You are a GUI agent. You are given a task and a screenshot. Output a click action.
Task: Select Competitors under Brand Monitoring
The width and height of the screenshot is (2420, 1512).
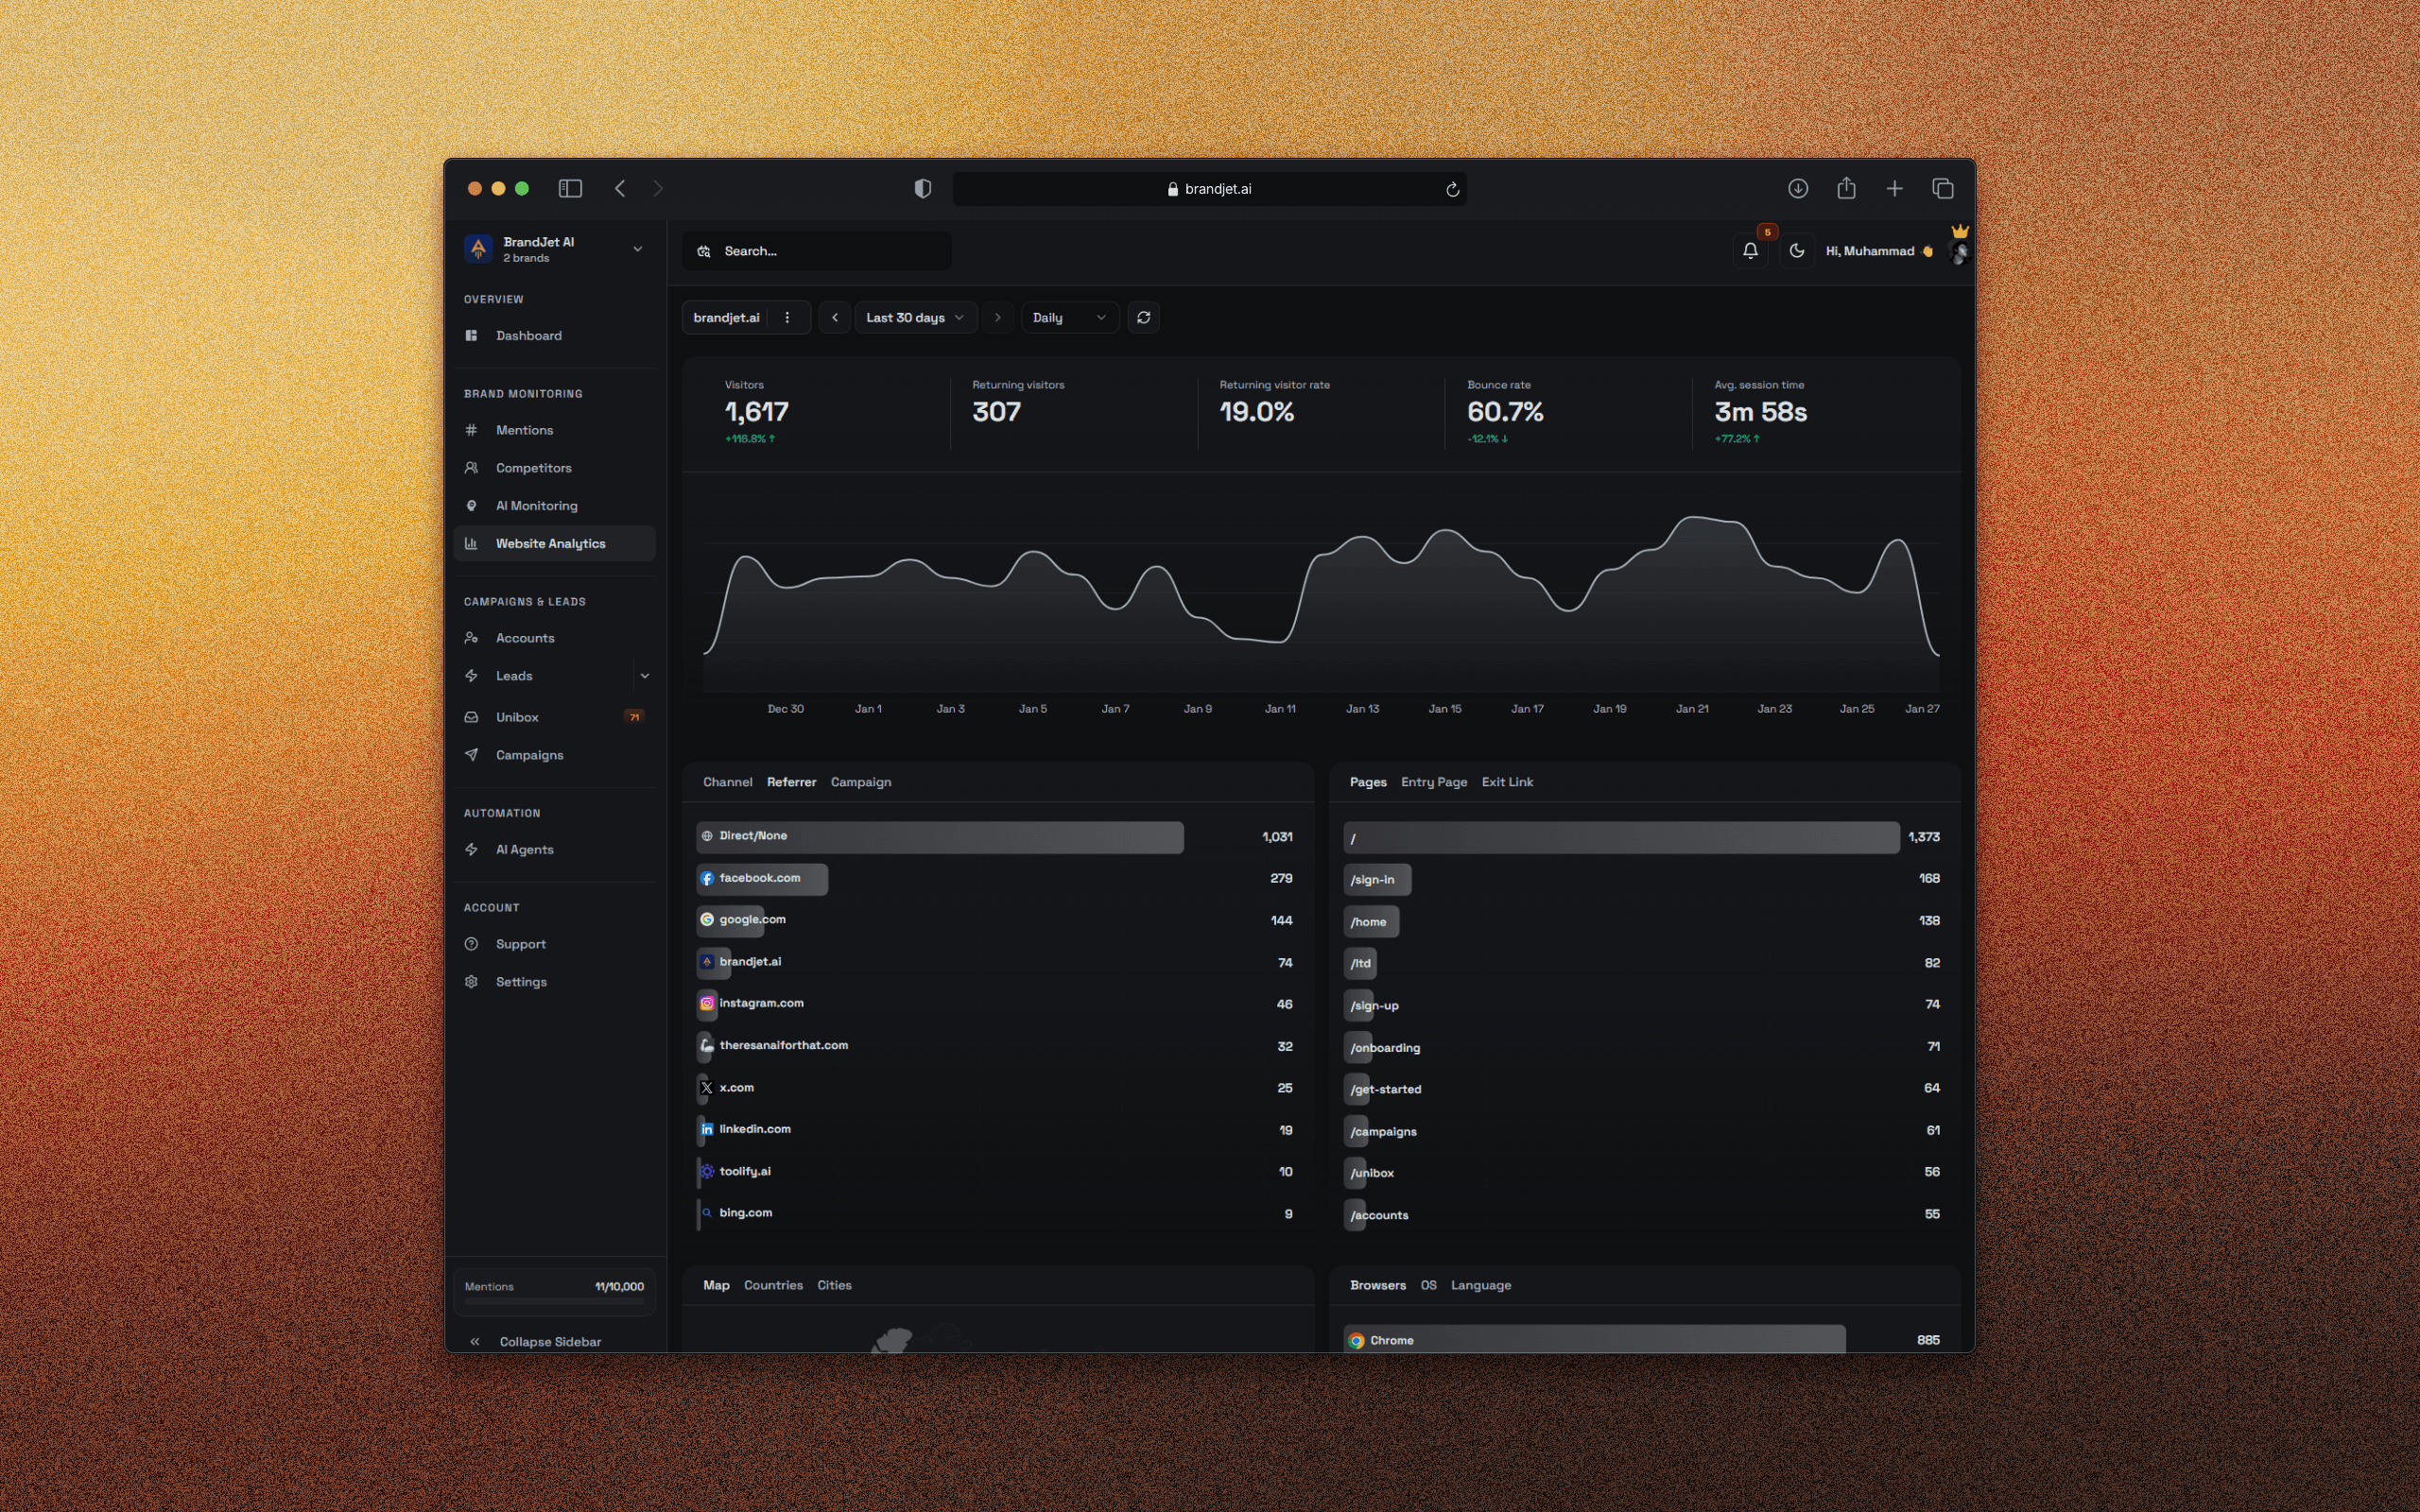(533, 467)
